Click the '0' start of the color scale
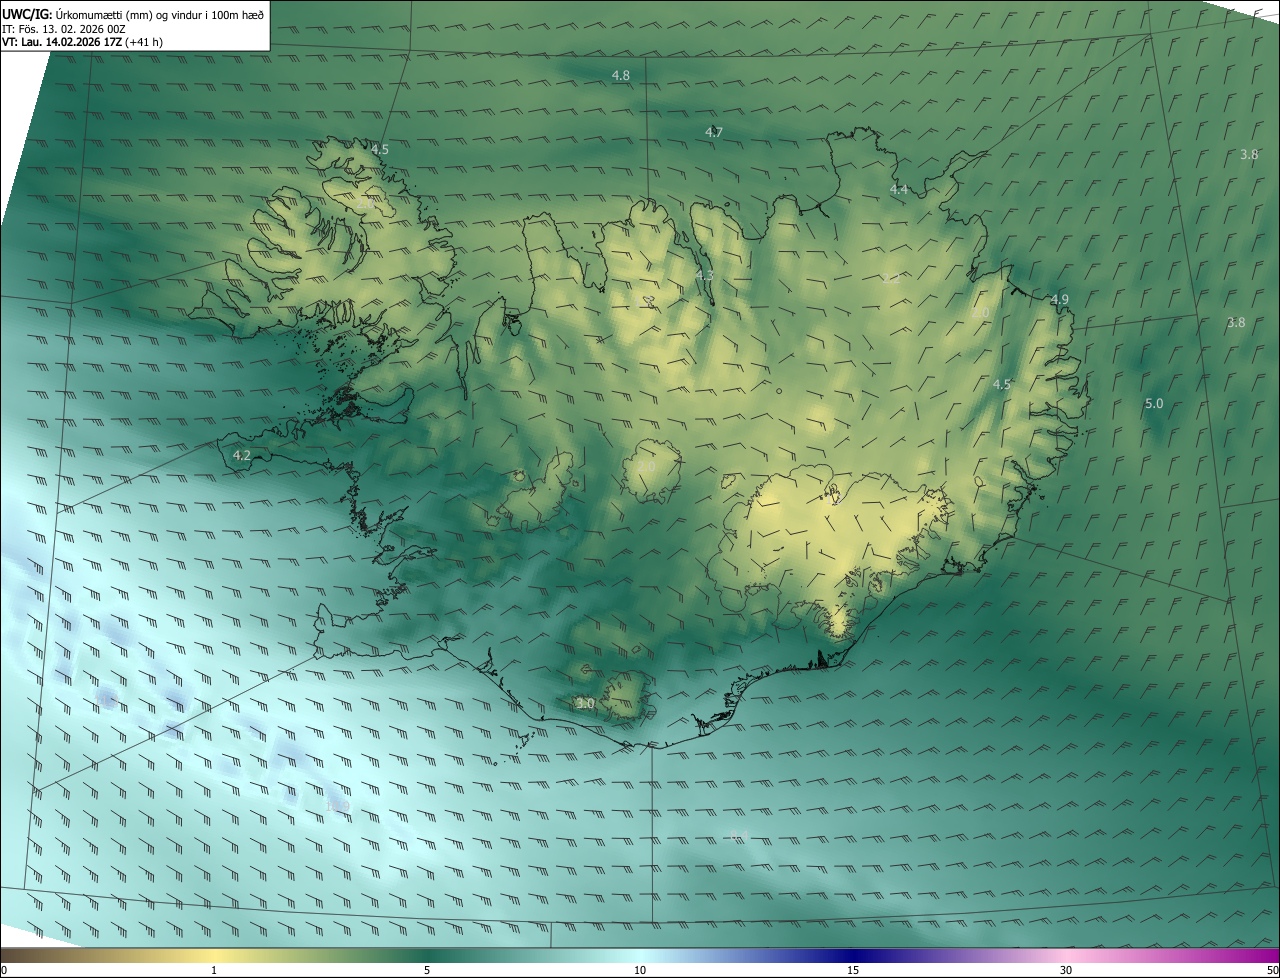The width and height of the screenshot is (1280, 978). tap(4, 970)
